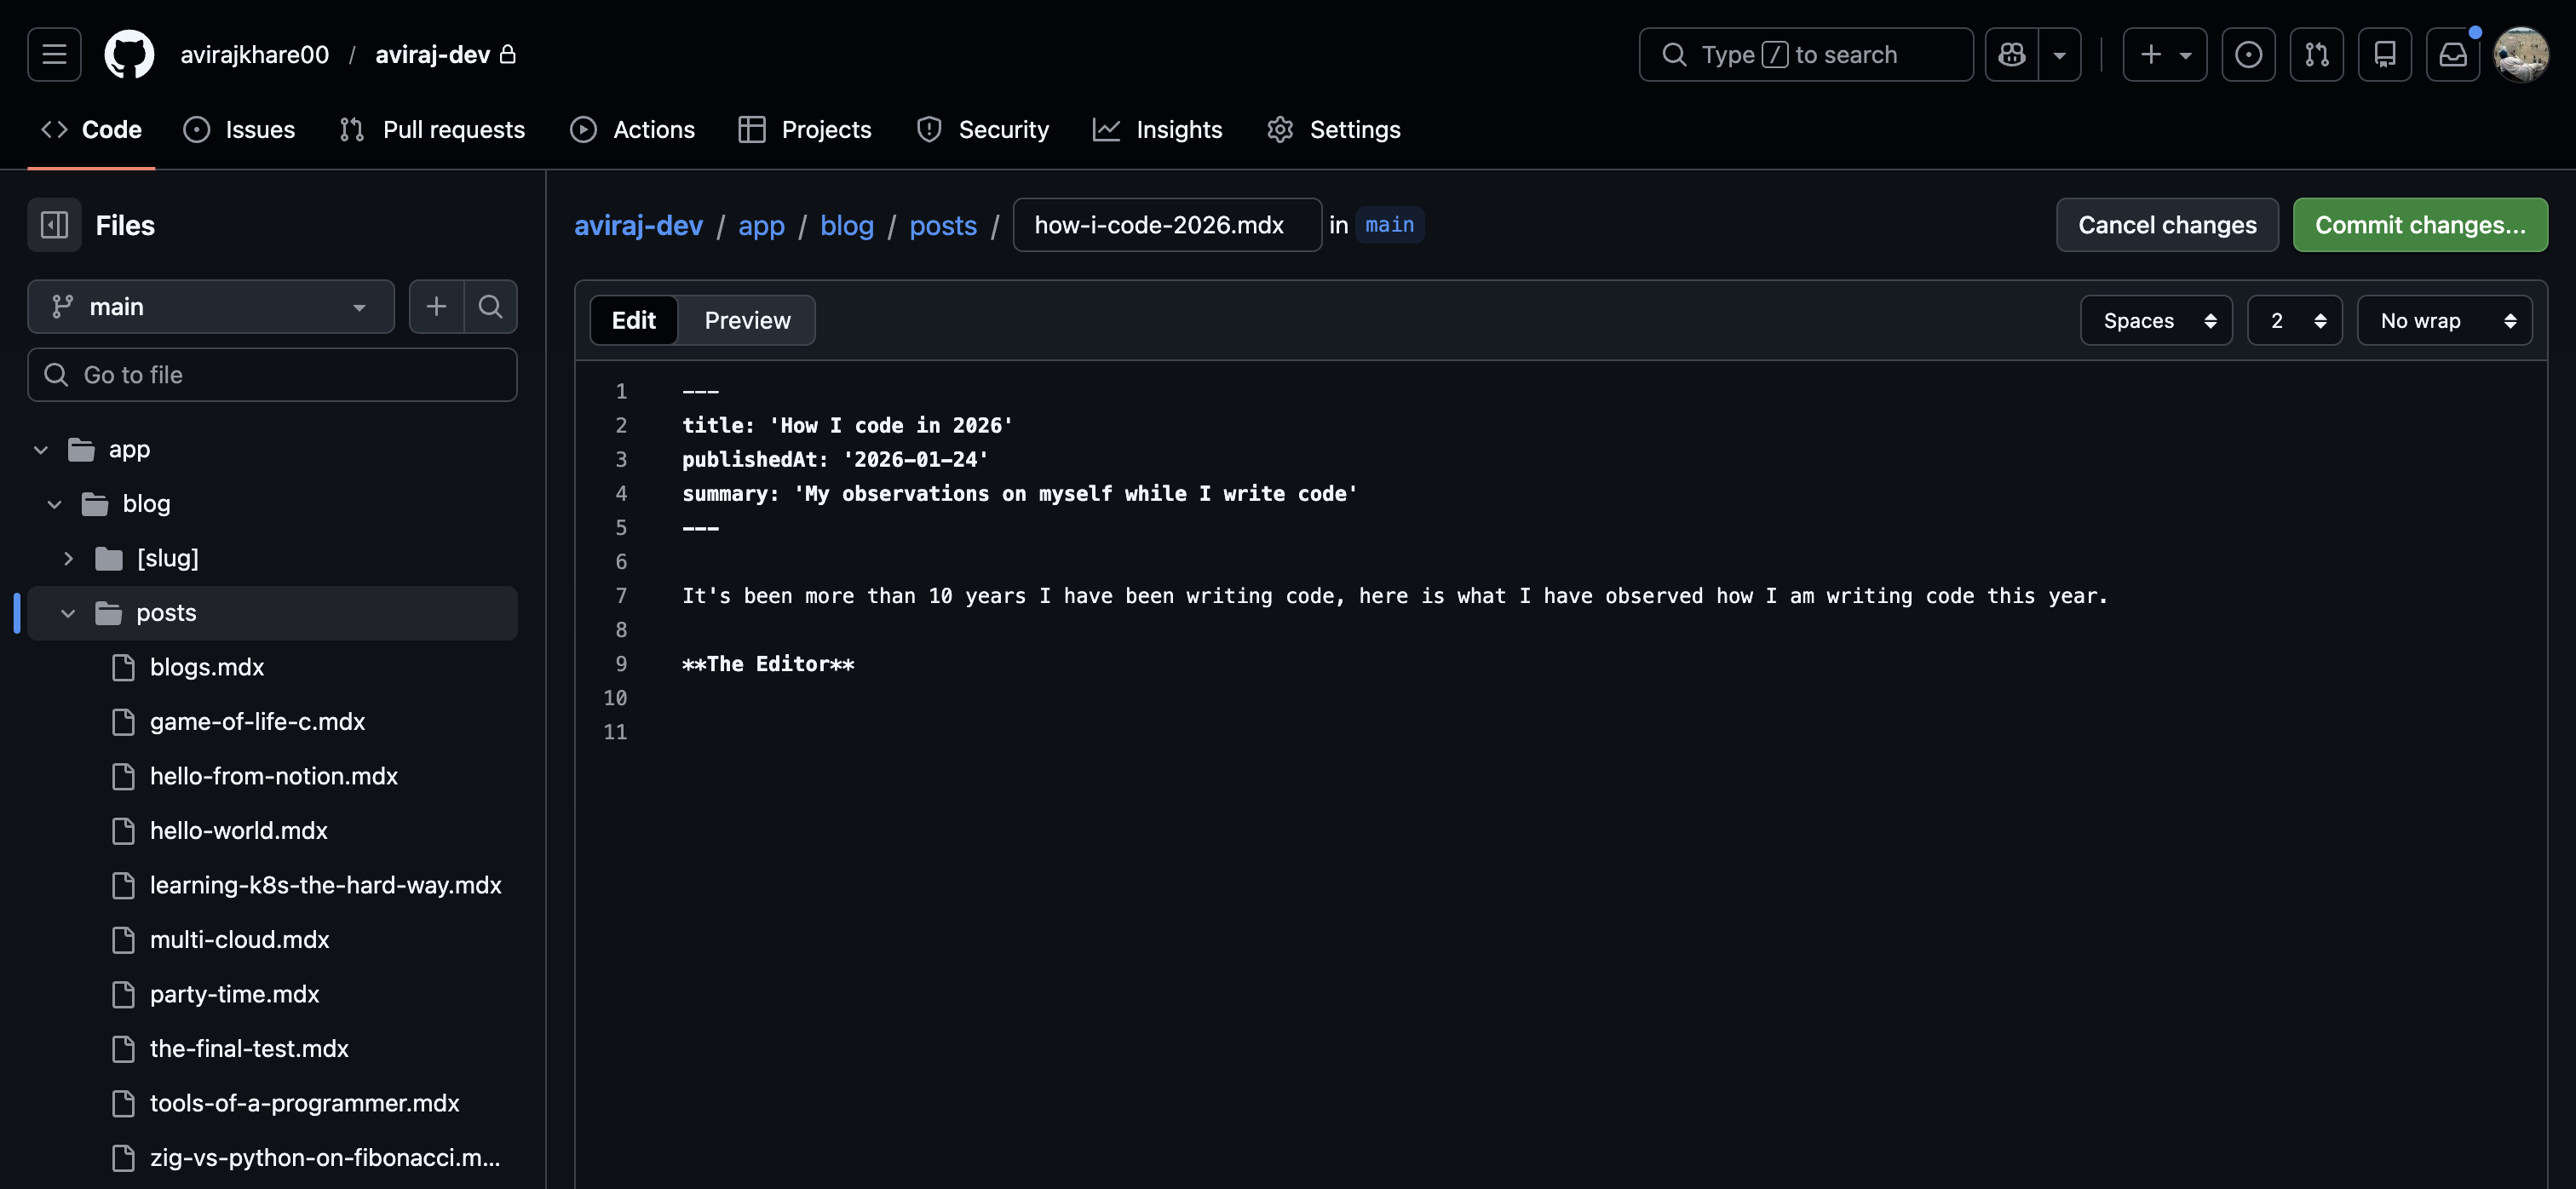2576x1189 pixels.
Task: Open the No wrap dropdown
Action: 2445,320
